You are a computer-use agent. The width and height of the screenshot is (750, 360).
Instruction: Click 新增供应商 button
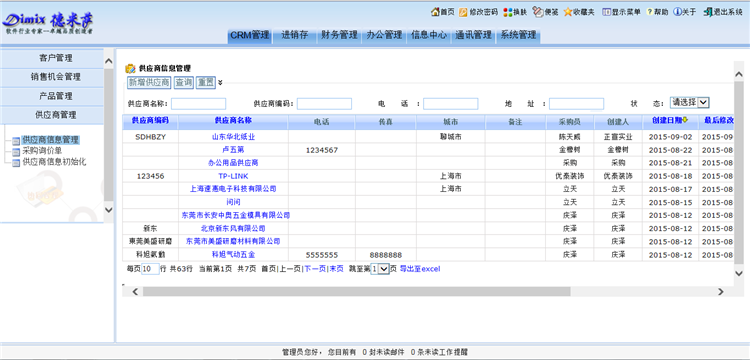pos(149,83)
